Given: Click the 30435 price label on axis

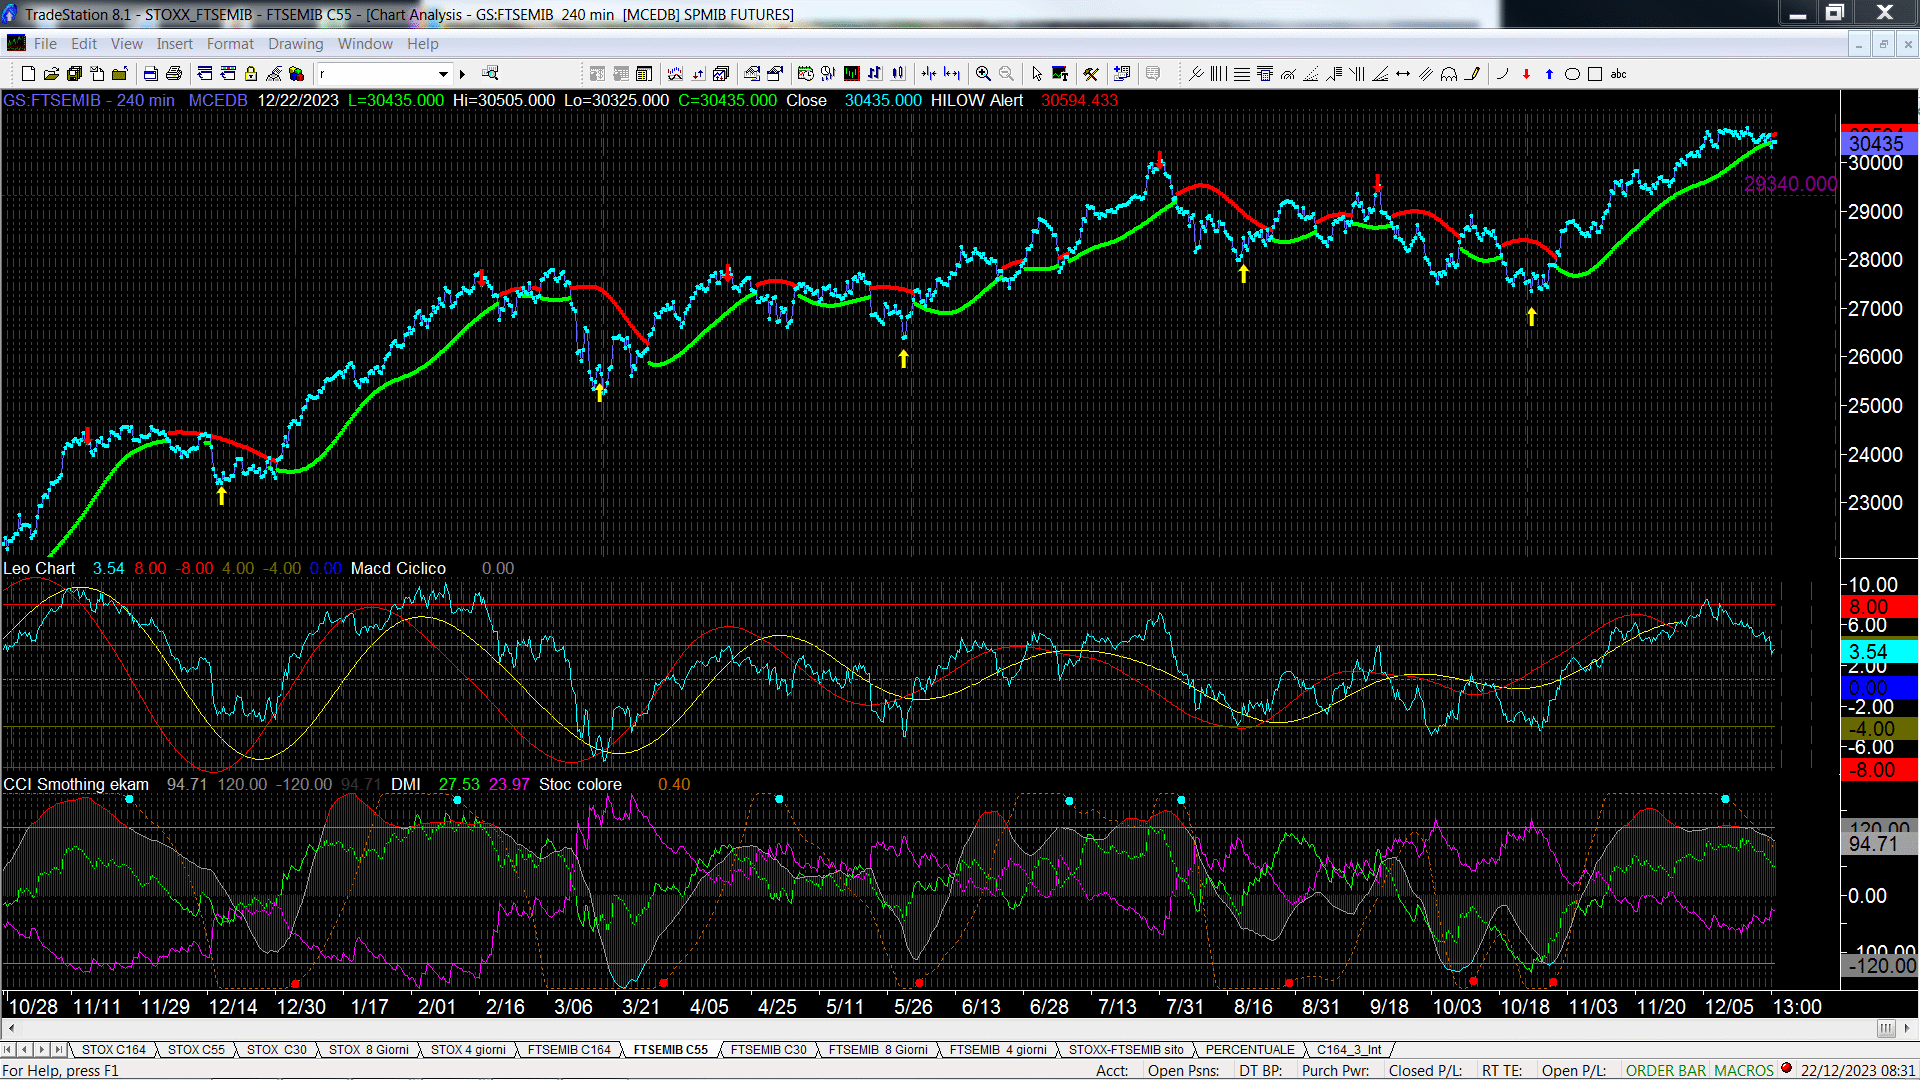Looking at the screenshot, I should tap(1878, 144).
